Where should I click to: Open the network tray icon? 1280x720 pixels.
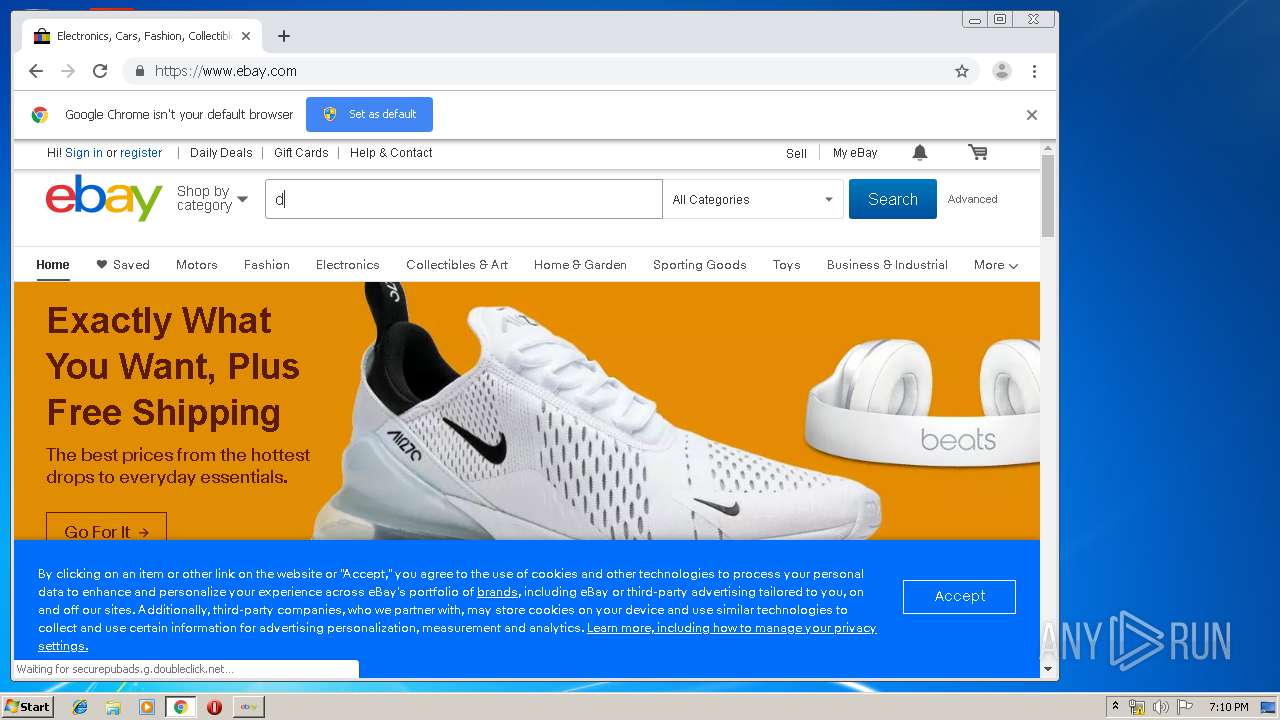pyautogui.click(x=1137, y=707)
